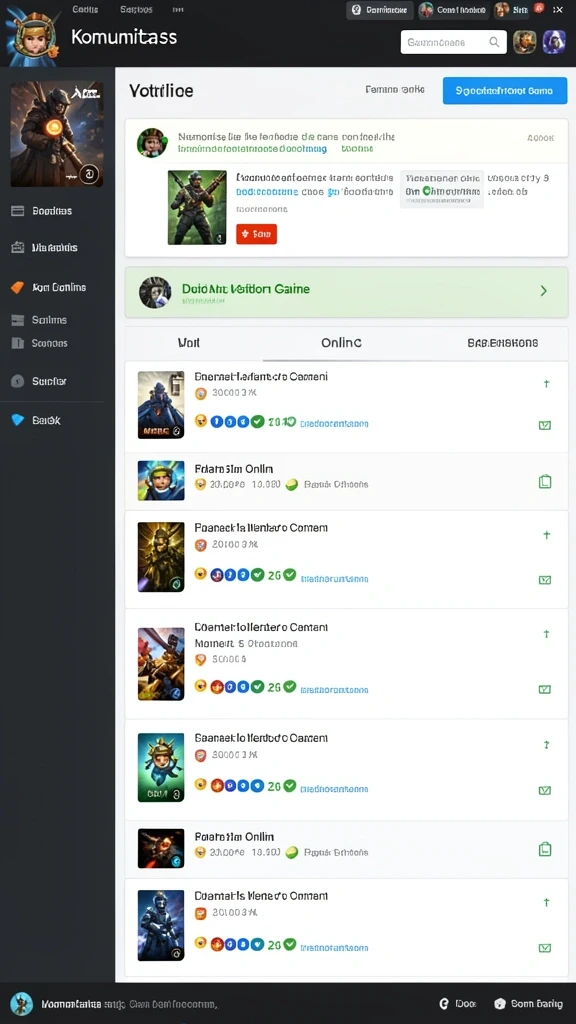This screenshot has height=1024, width=576.
Task: Toggle the green check box in Moment row
Action: click(x=545, y=689)
